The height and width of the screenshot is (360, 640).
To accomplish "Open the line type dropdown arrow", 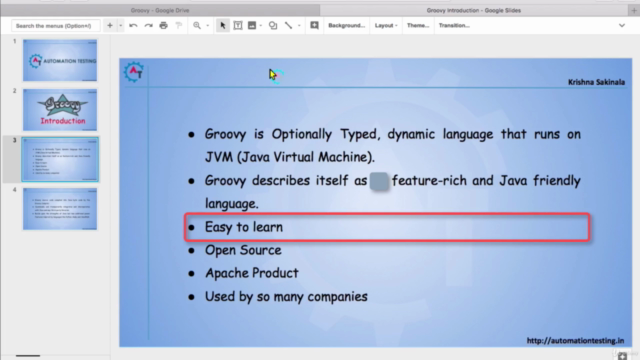I will pos(299,25).
